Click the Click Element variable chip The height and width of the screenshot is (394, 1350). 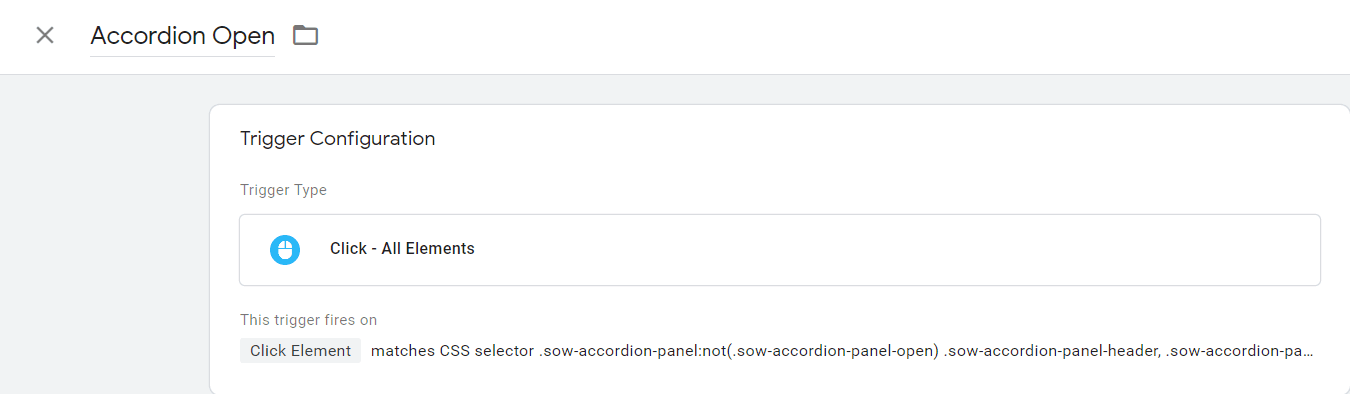[300, 351]
